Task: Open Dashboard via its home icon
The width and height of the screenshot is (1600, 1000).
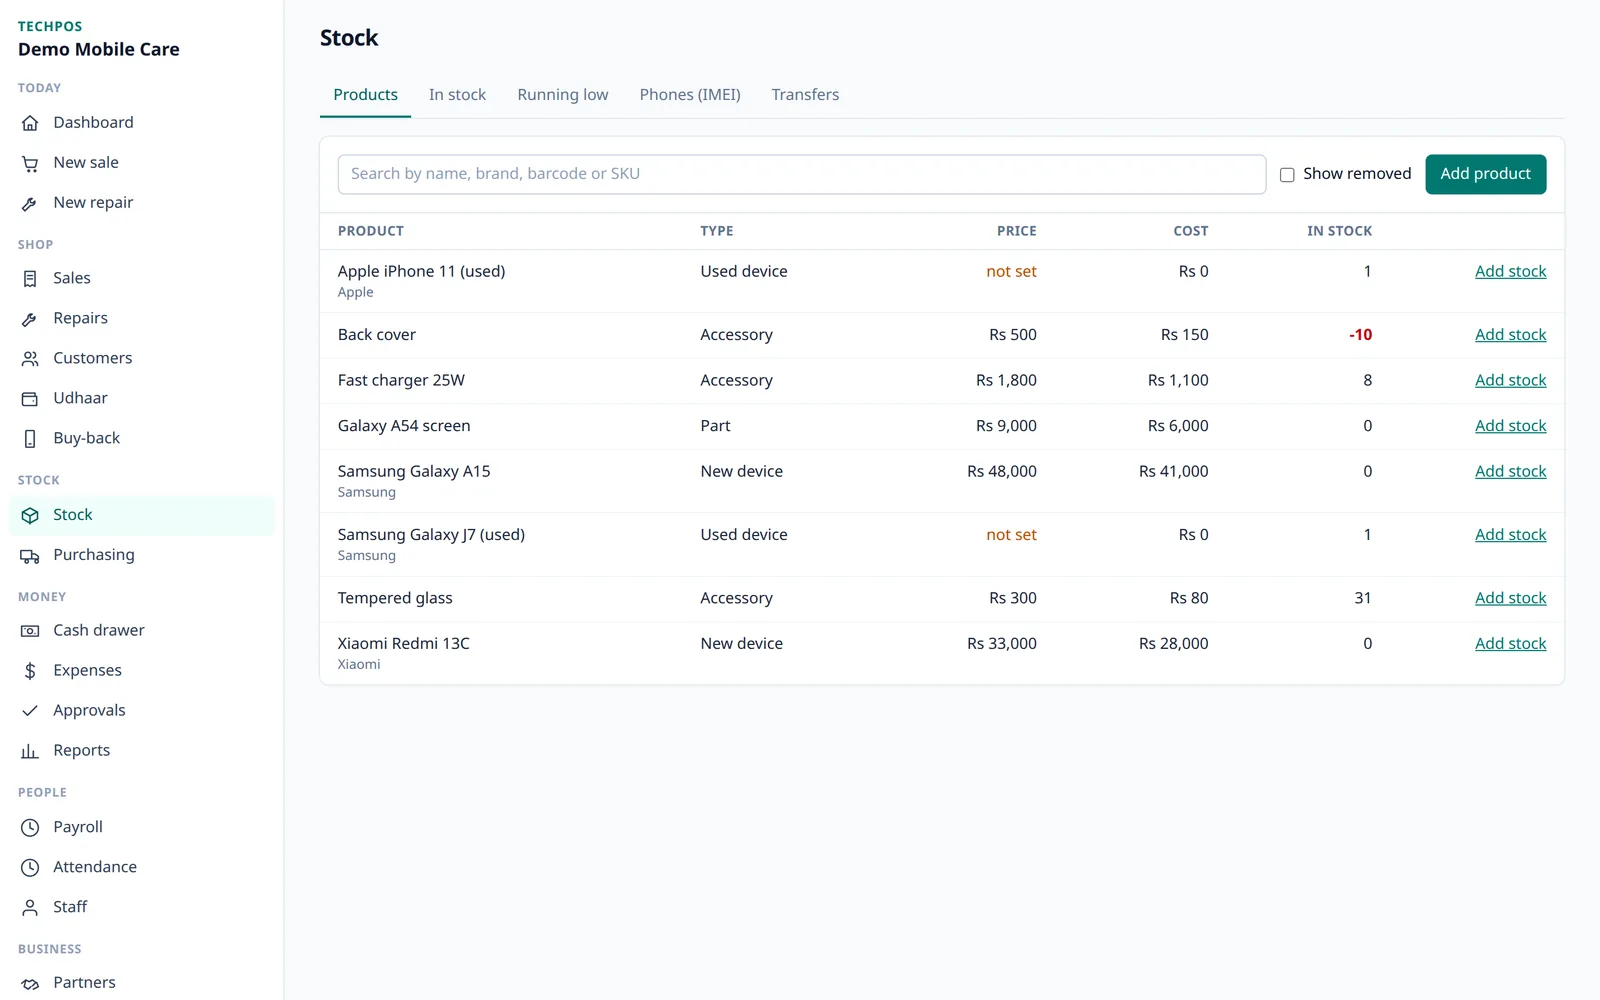Action: pyautogui.click(x=30, y=123)
